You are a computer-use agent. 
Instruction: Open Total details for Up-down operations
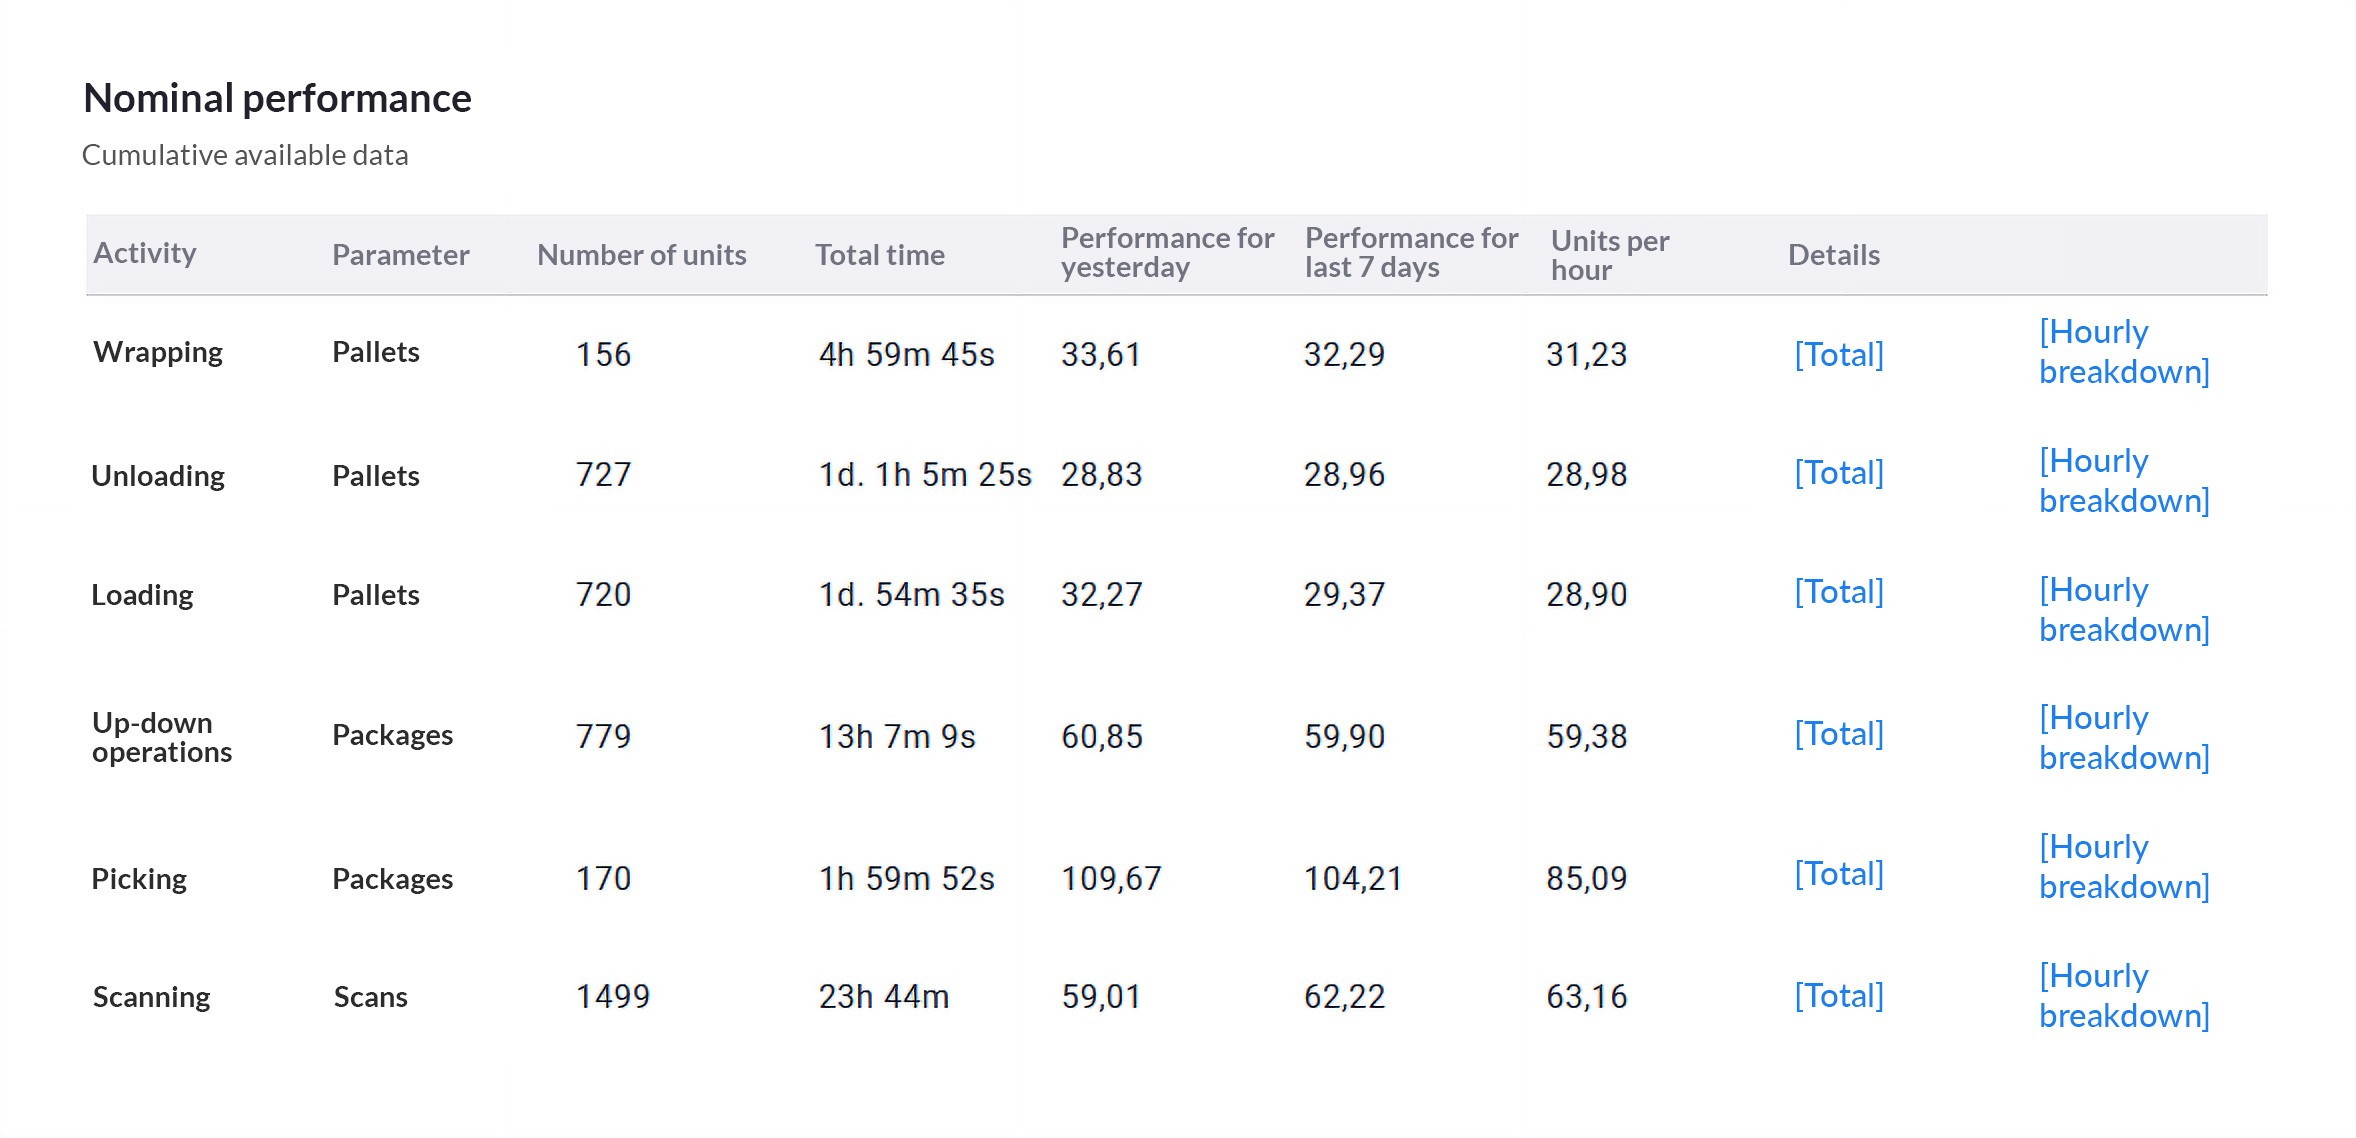[x=1838, y=734]
